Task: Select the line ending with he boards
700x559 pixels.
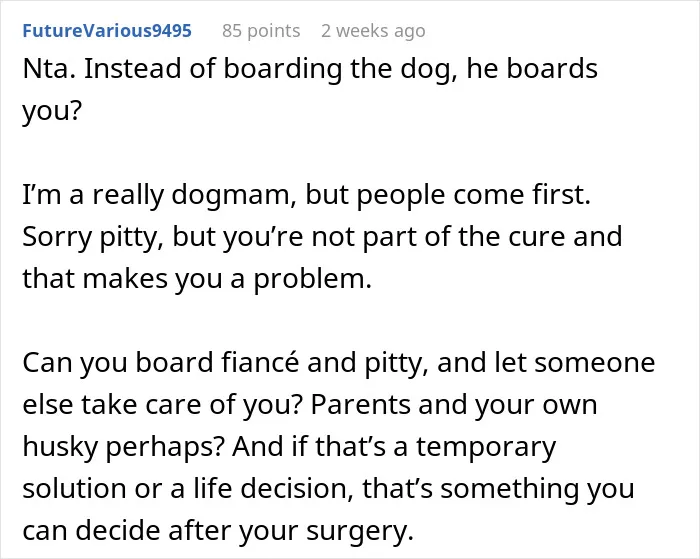Action: point(310,70)
